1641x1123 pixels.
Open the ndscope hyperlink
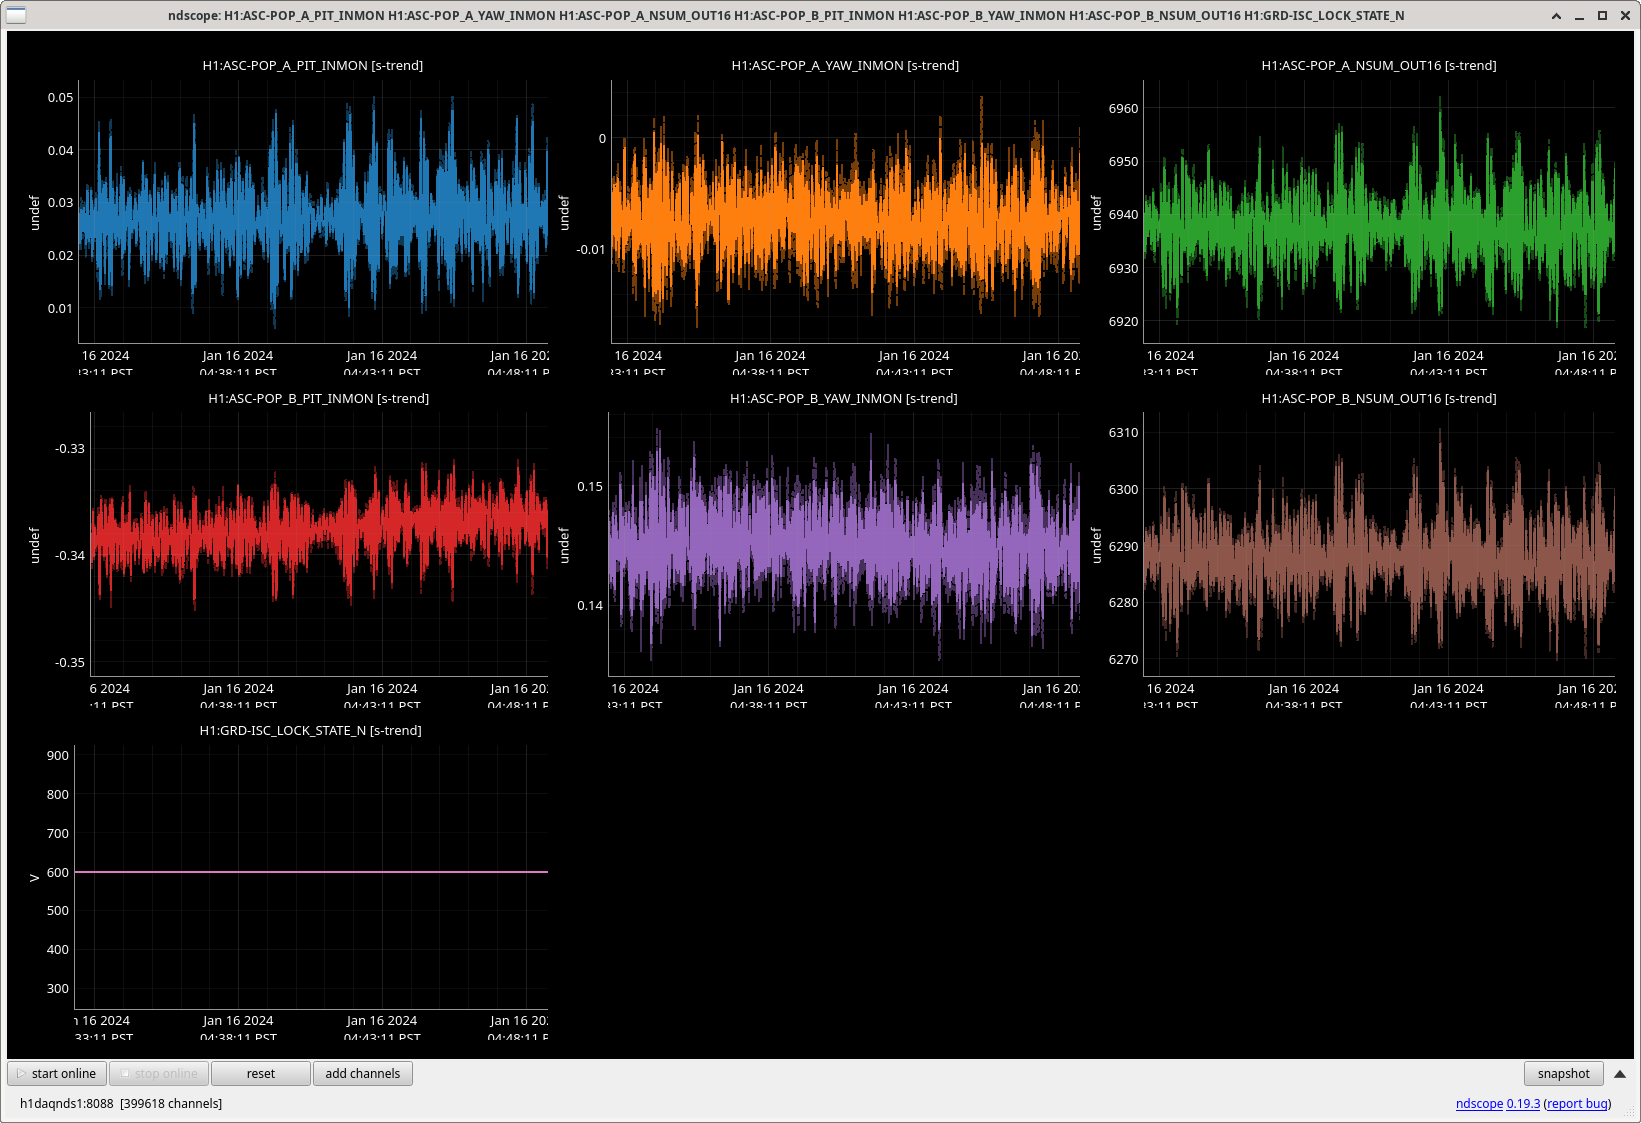click(x=1479, y=1104)
